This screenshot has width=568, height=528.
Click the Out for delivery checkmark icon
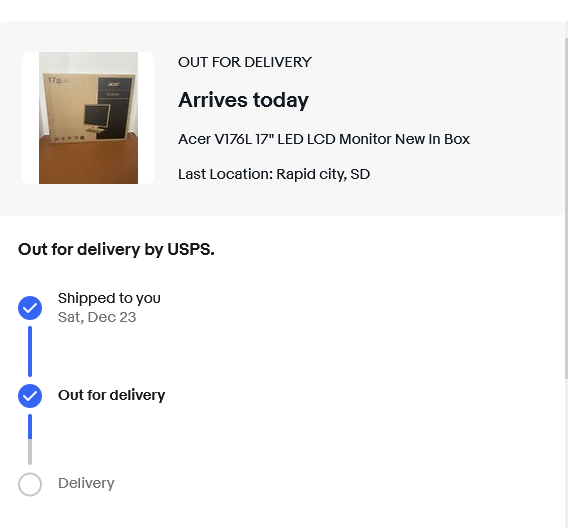pyautogui.click(x=30, y=396)
